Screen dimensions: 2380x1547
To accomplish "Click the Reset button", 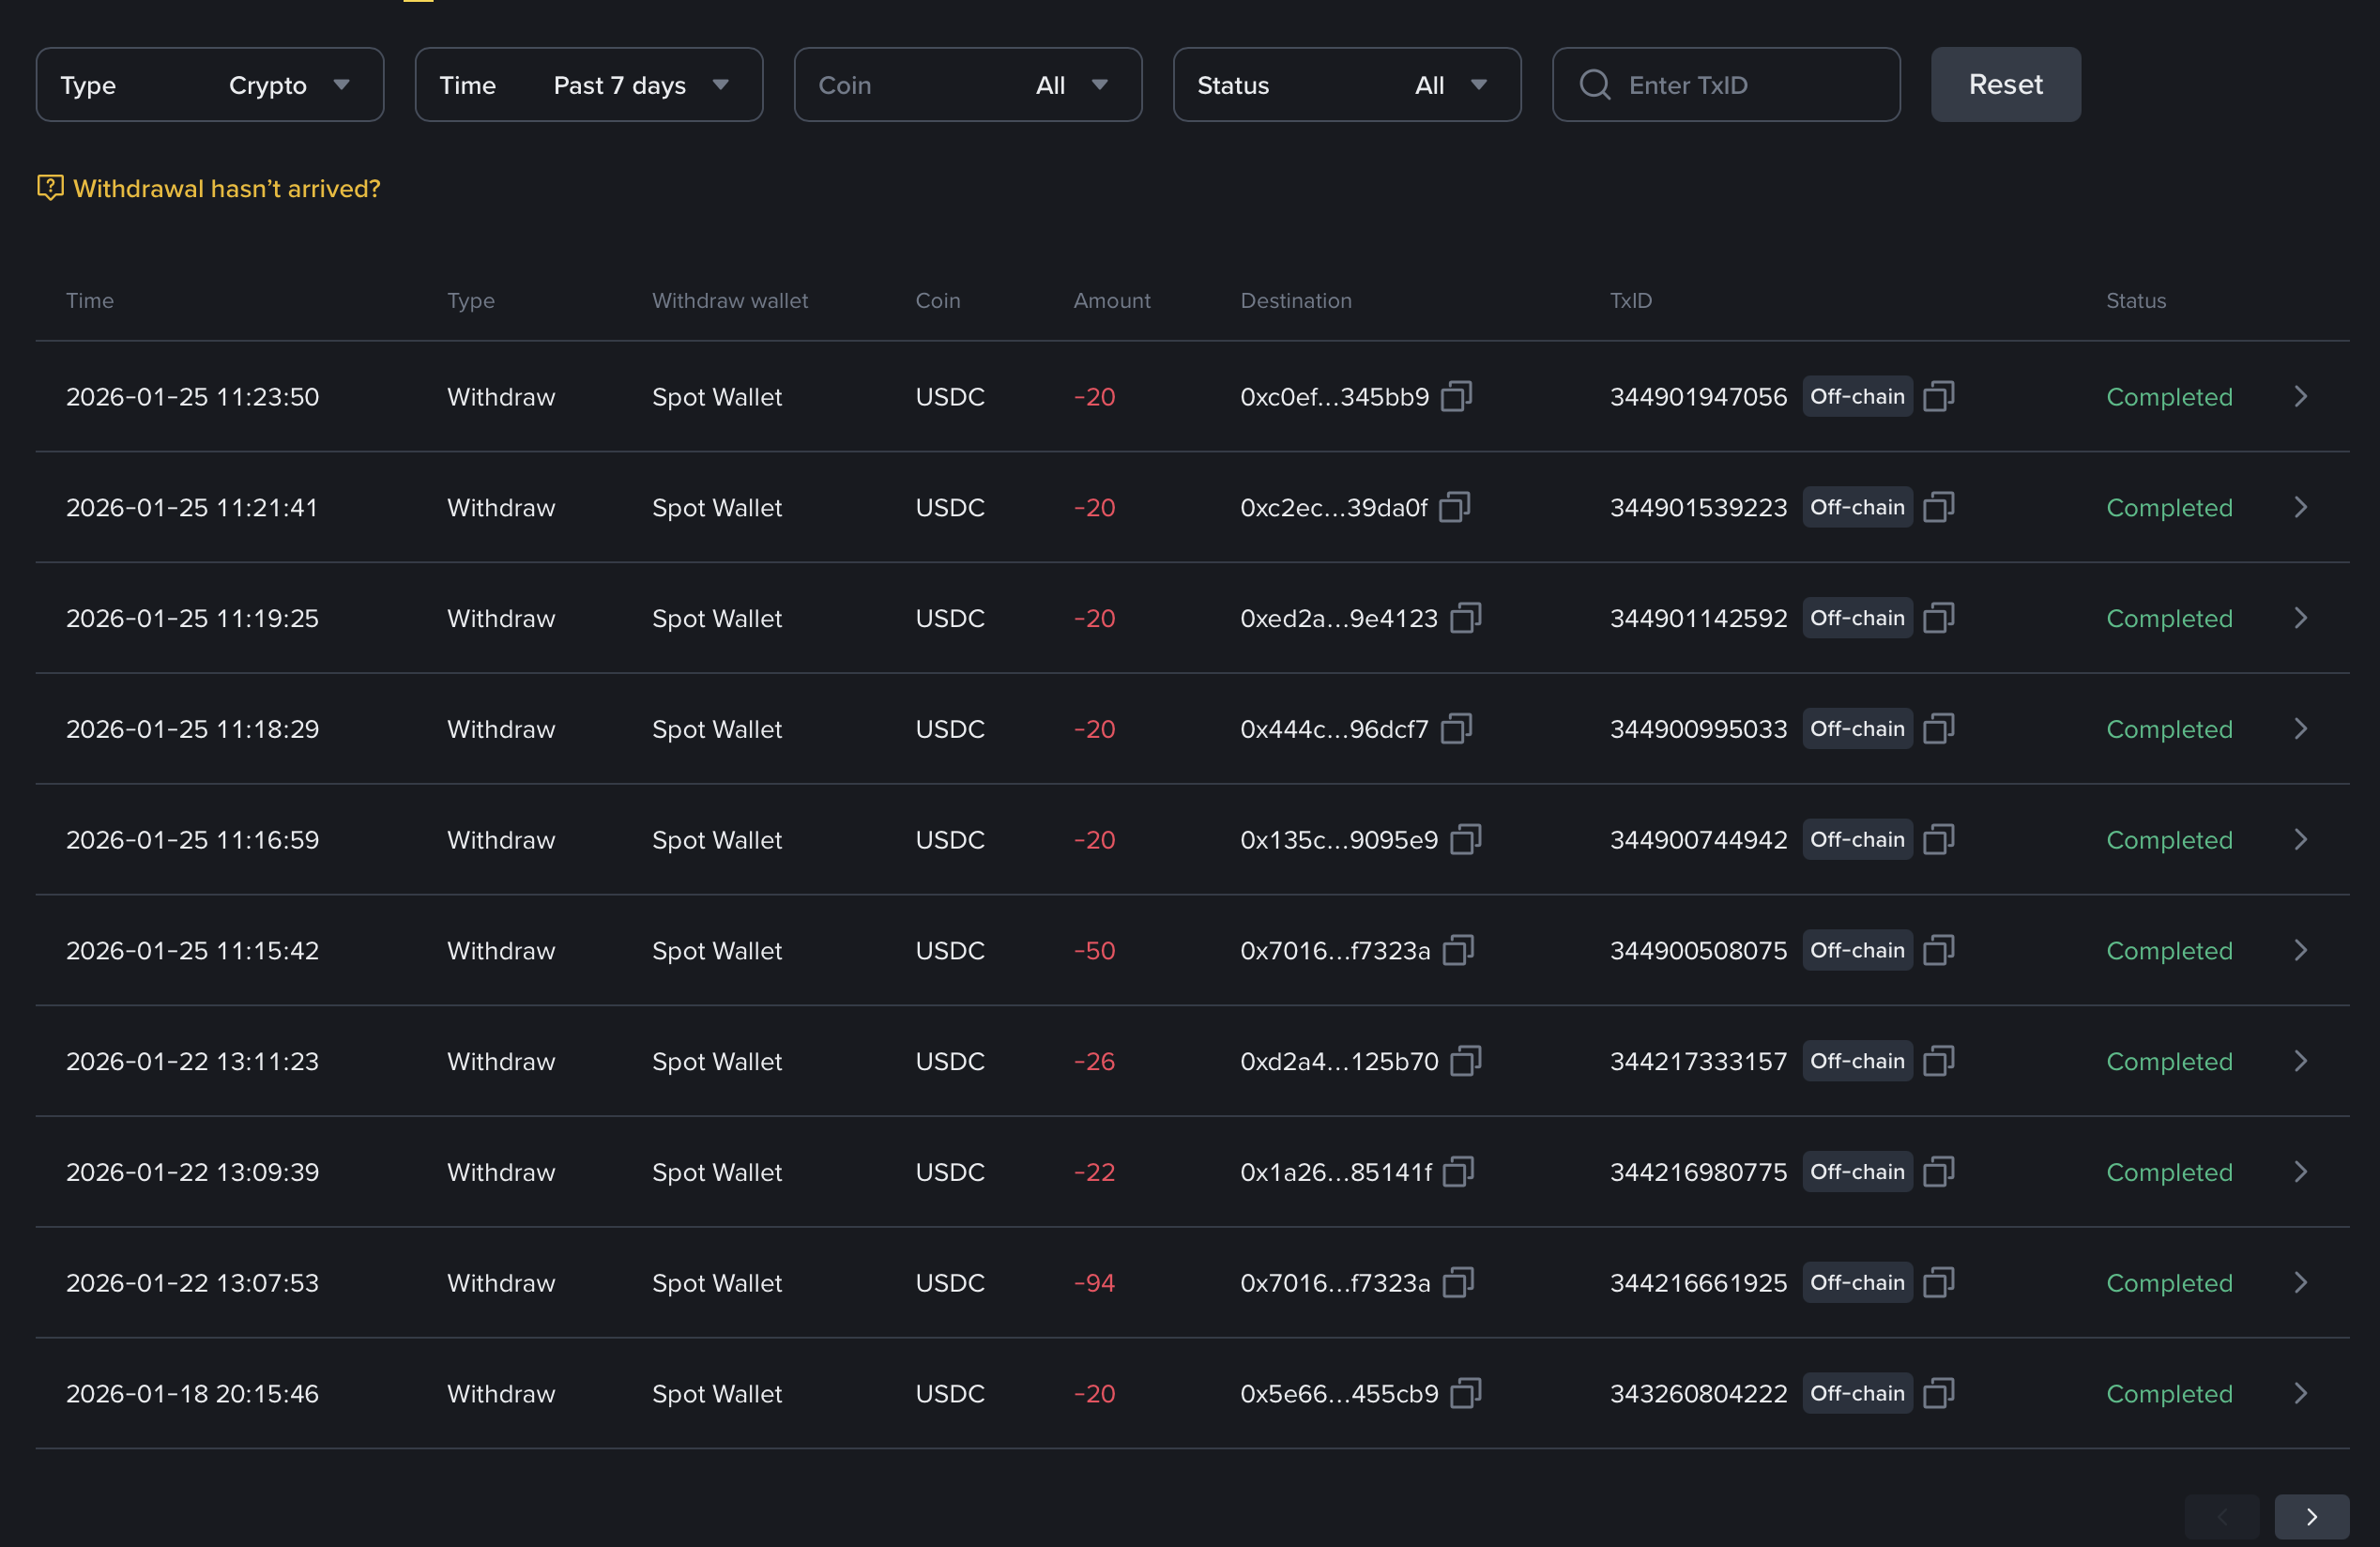I will tap(2005, 84).
